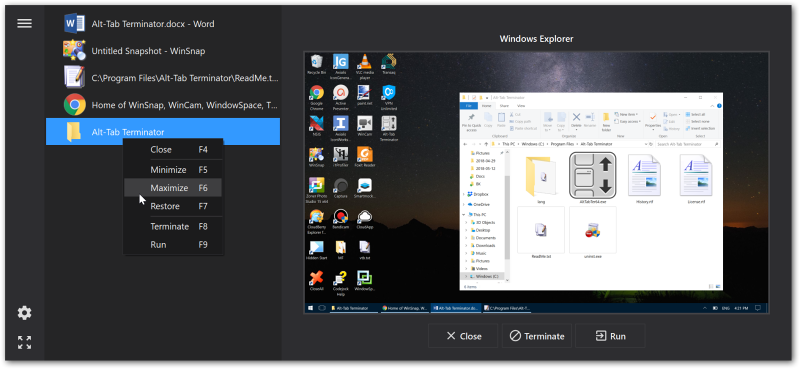The image size is (800, 369).
Task: Select the Chrome icon in task list
Action: point(74,105)
